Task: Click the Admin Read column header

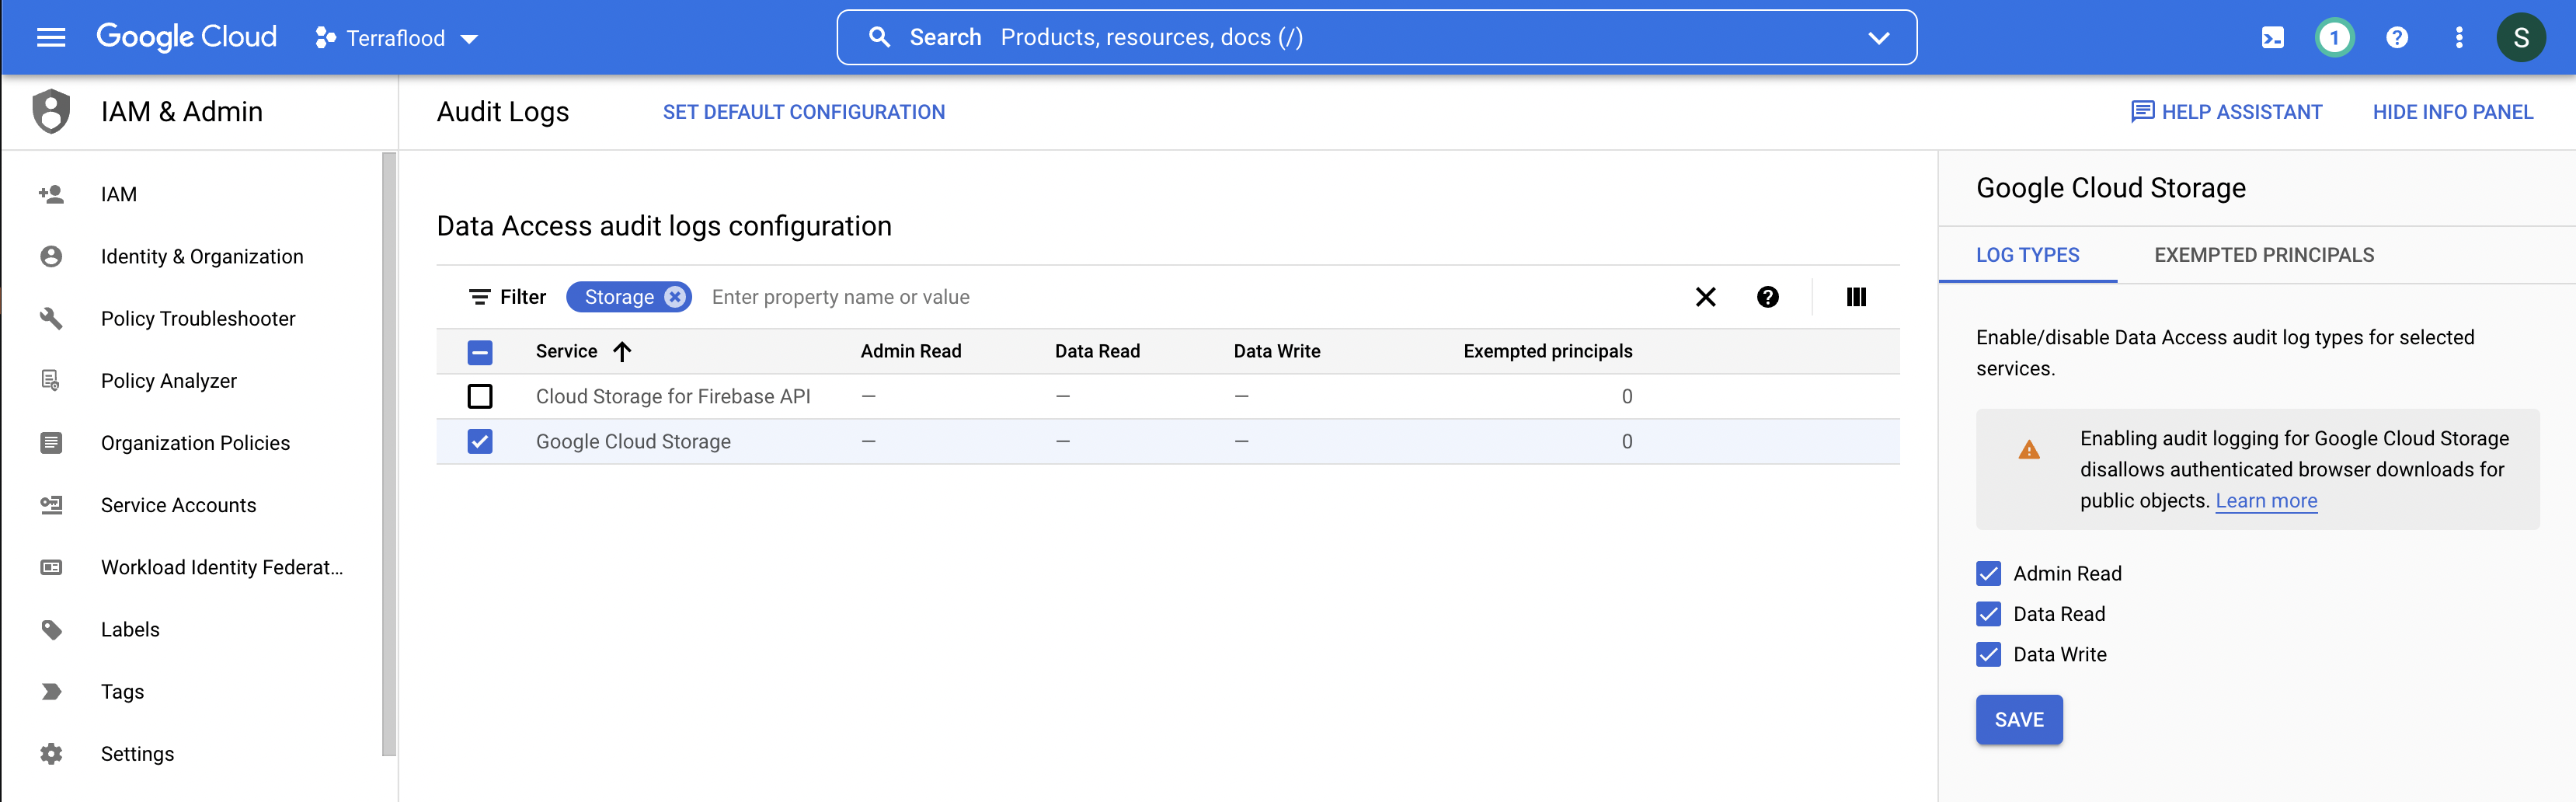Action: tap(910, 351)
